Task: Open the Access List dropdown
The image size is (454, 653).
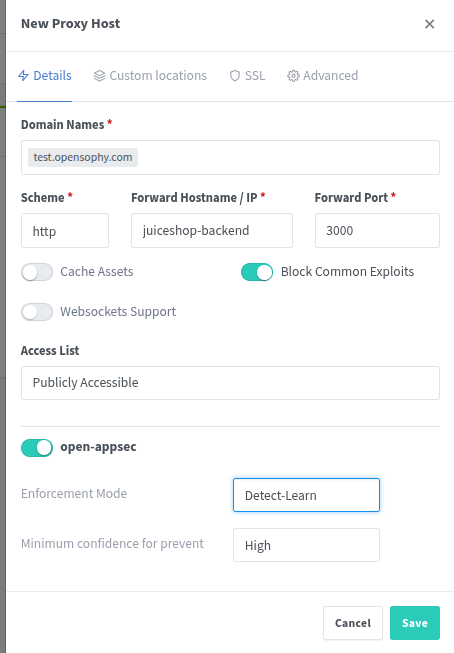Action: (x=230, y=383)
